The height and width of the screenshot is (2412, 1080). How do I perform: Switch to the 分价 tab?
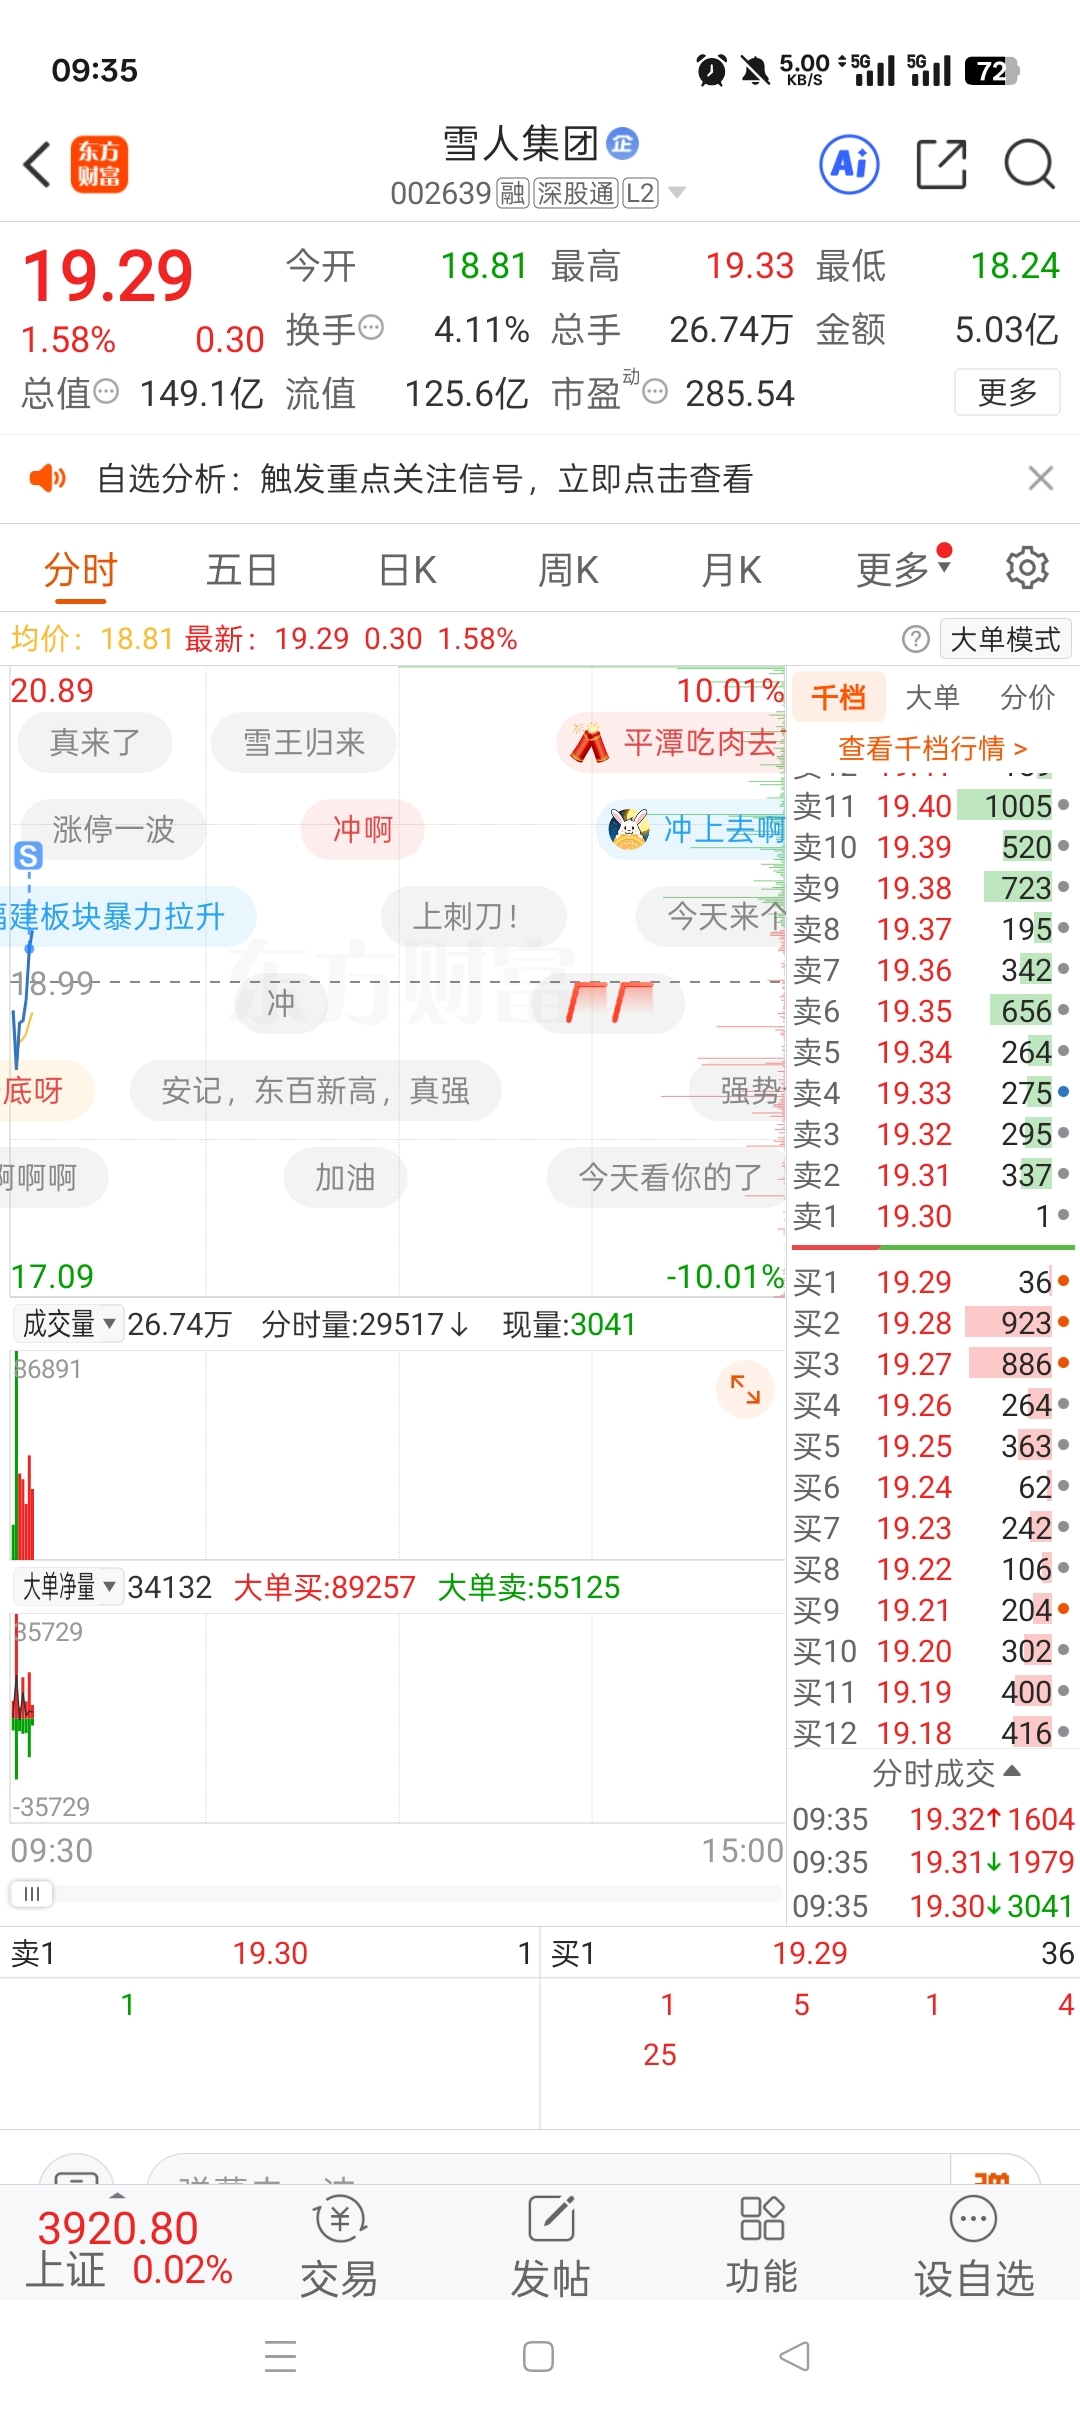point(1027,697)
